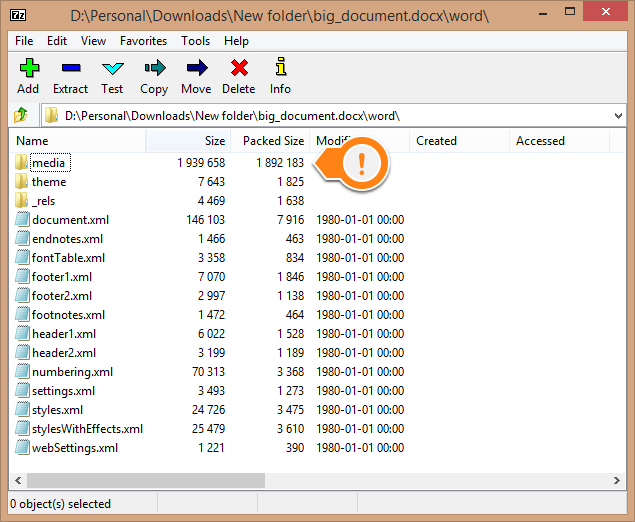Image resolution: width=635 pixels, height=522 pixels.
Task: Select the document.xml file
Action: 69,220
